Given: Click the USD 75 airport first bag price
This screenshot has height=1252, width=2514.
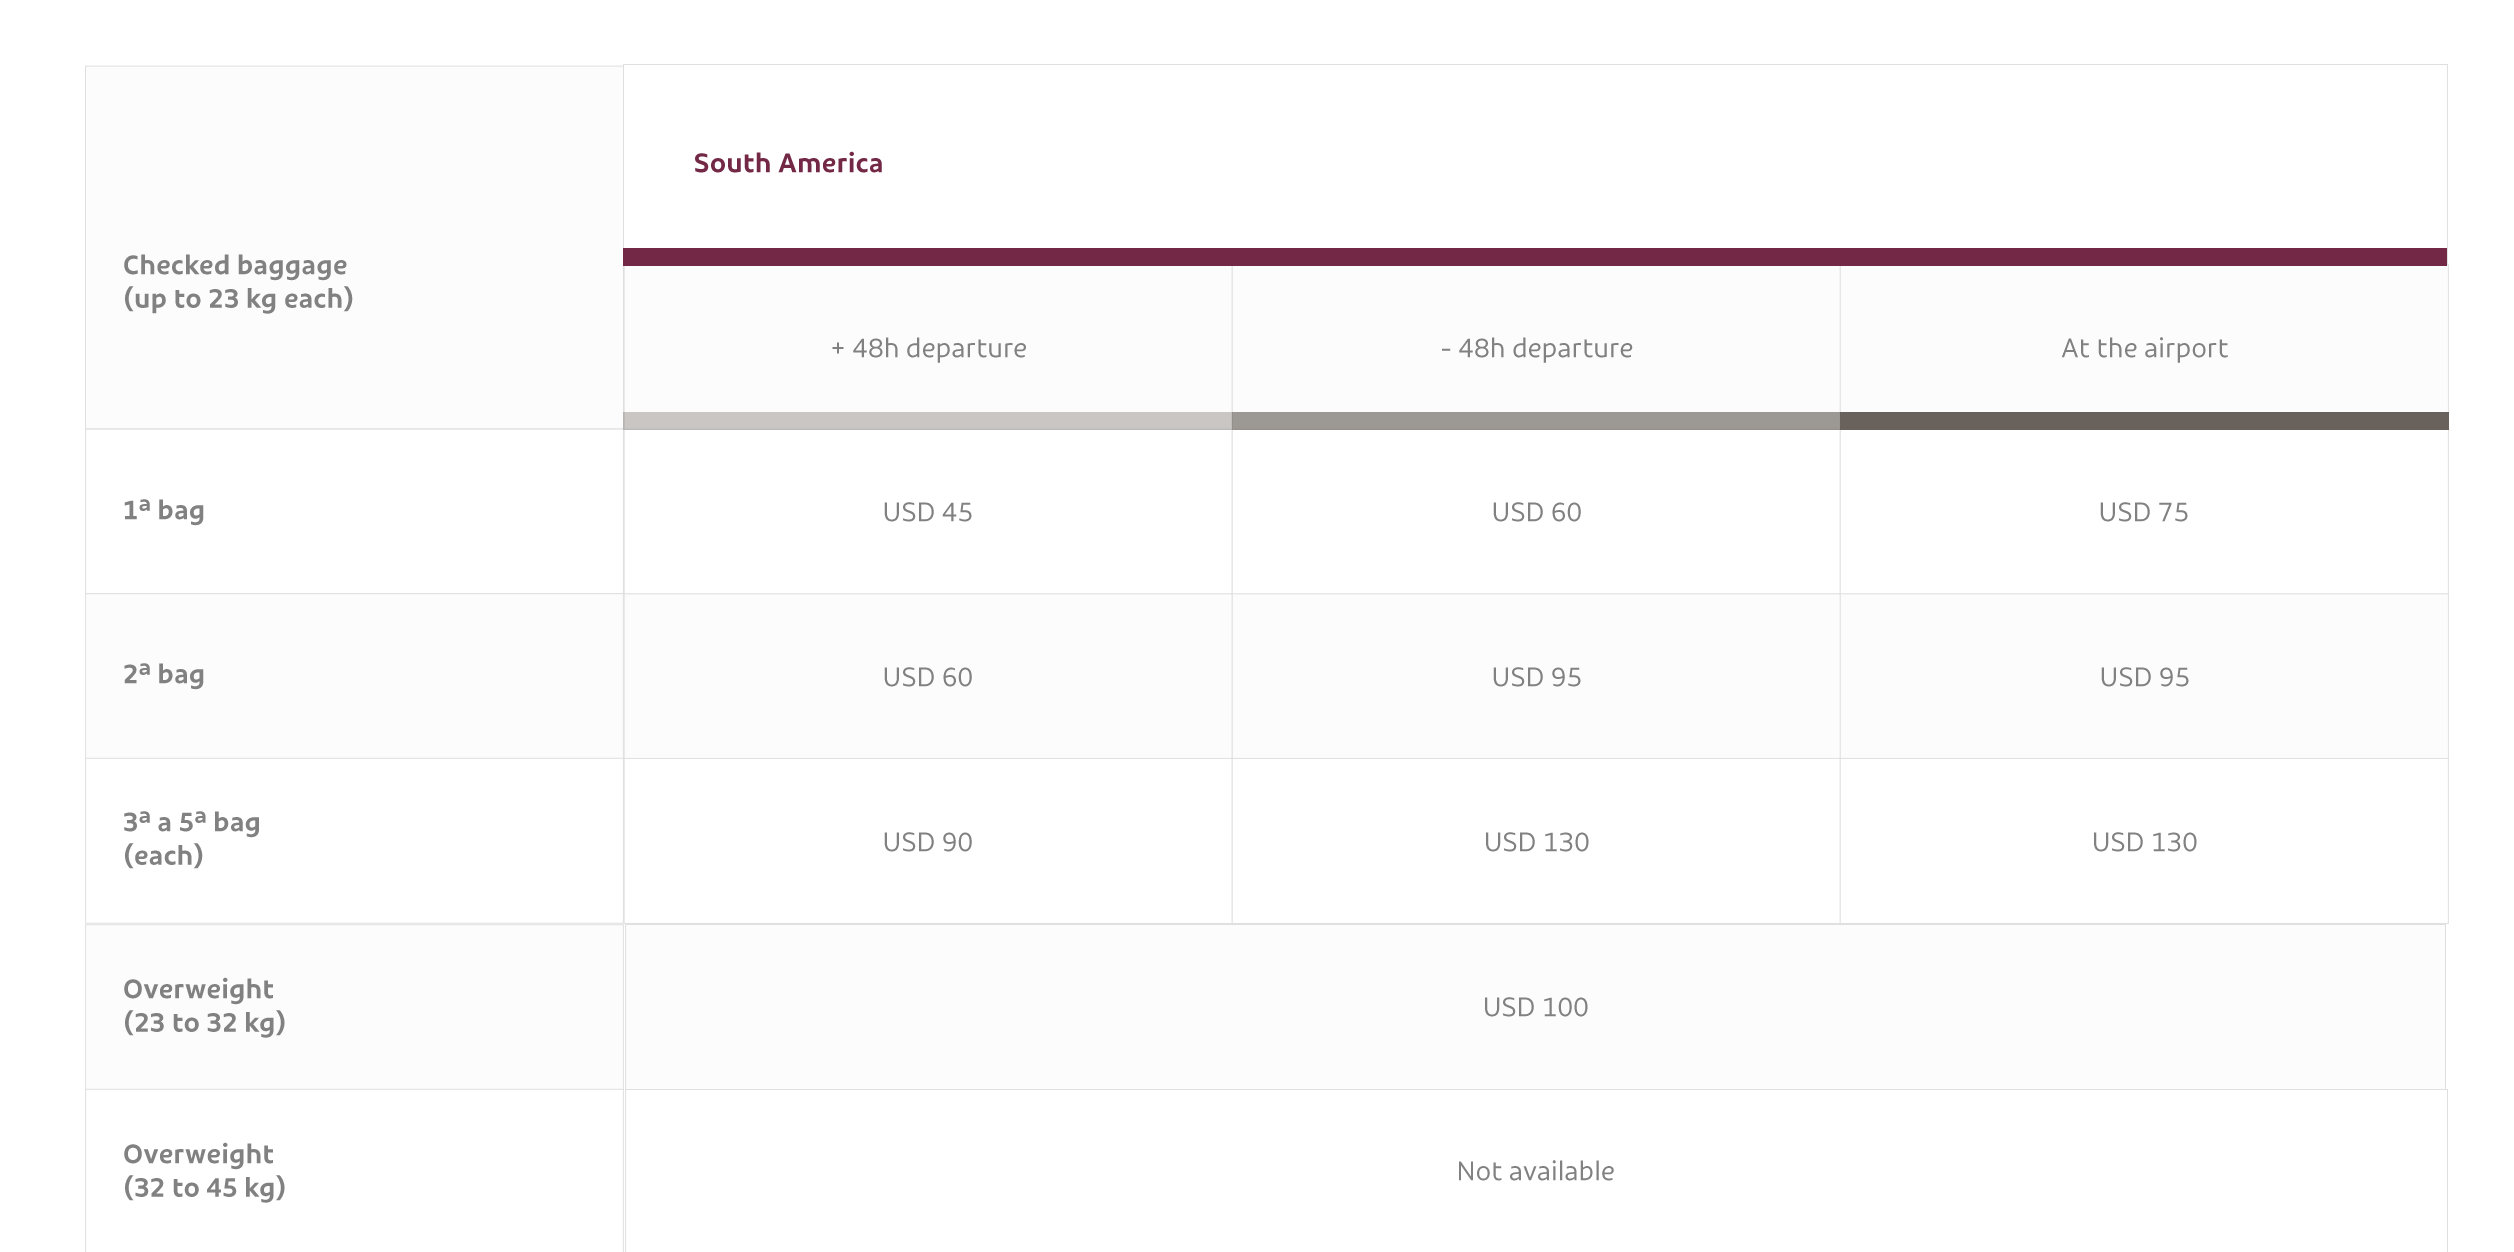Looking at the screenshot, I should pyautogui.click(x=2143, y=512).
